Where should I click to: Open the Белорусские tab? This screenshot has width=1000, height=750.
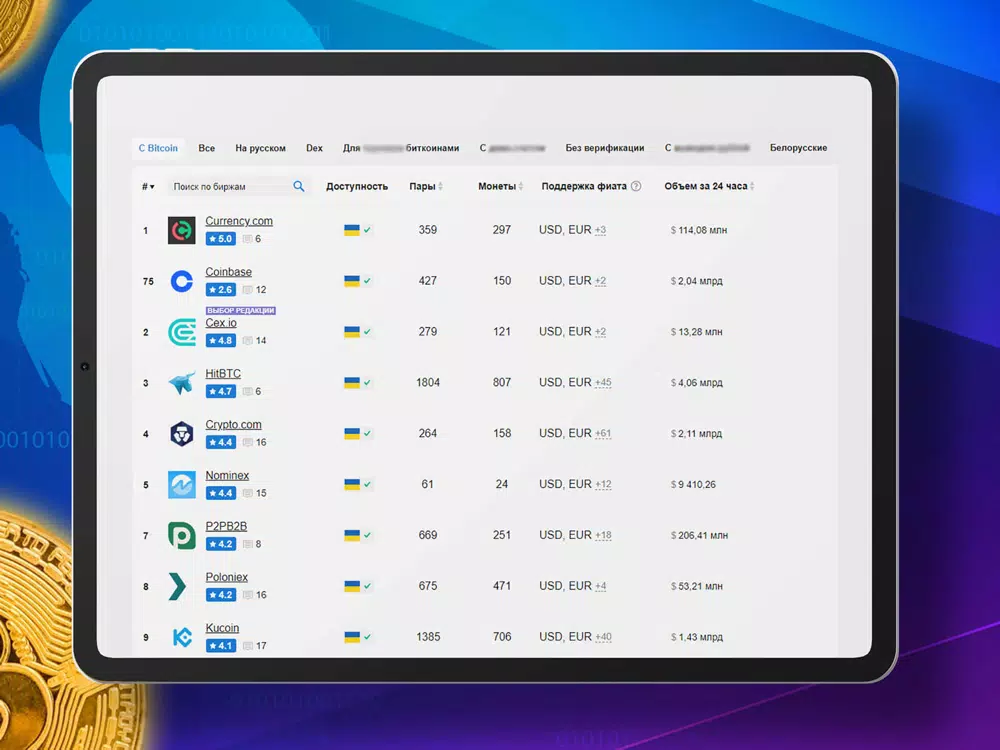798,148
